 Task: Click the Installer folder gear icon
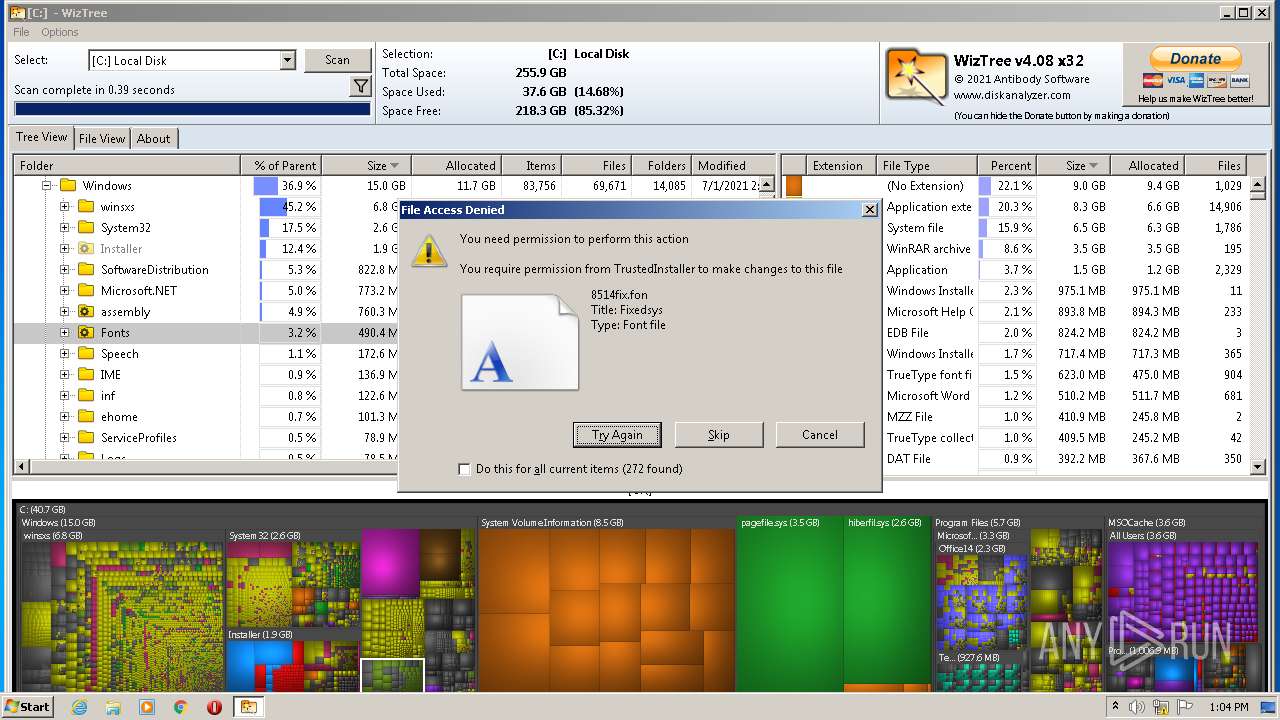86,249
